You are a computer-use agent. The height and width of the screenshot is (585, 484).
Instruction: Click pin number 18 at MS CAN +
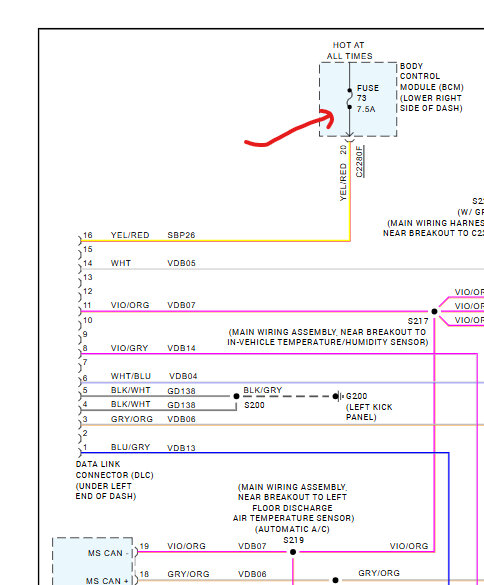[144, 574]
